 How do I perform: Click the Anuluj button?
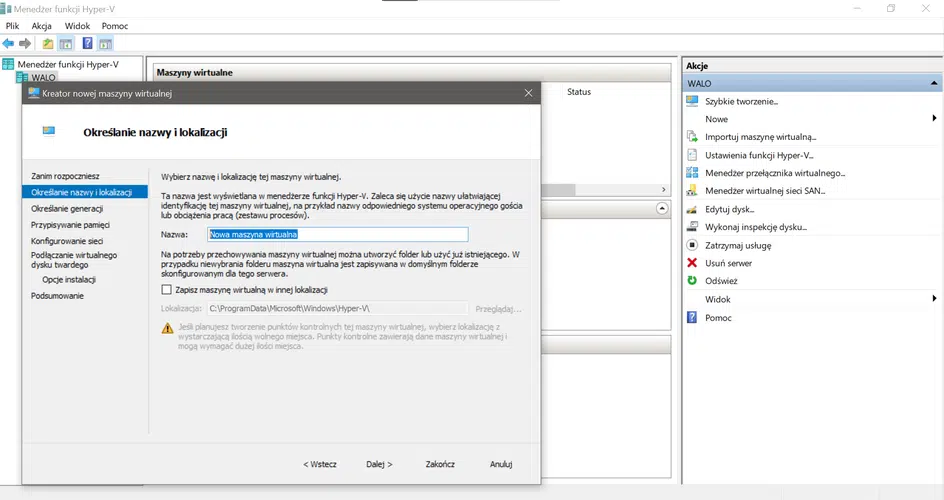pos(501,464)
